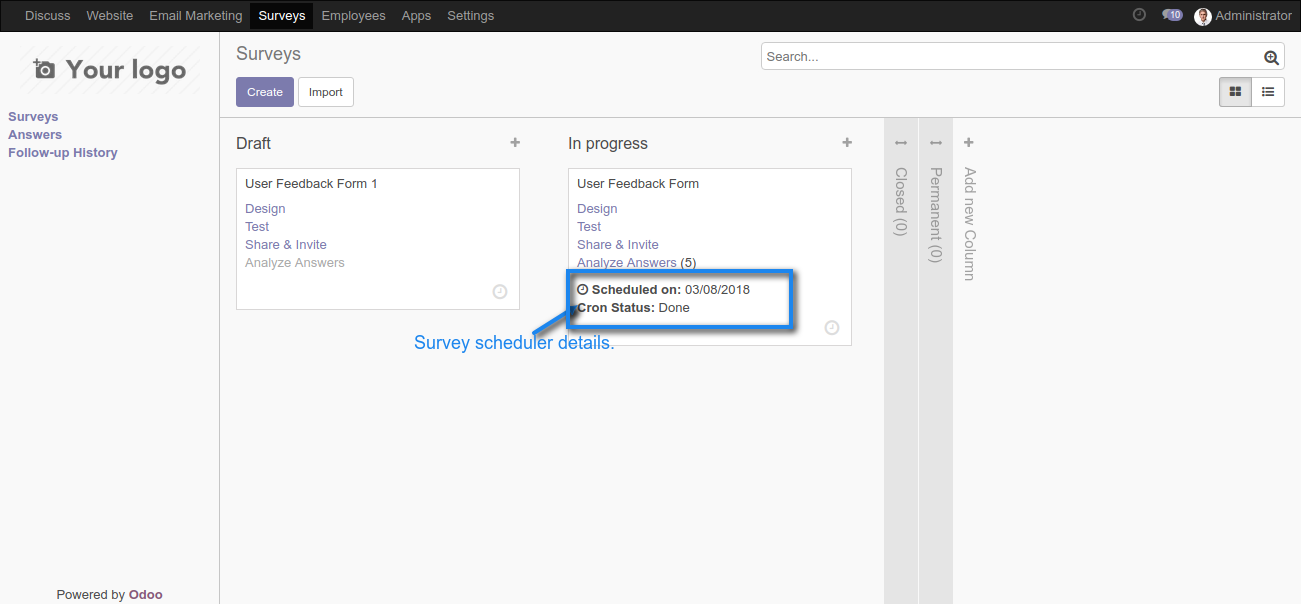Open activity clock on User Feedback Form 1 card
Viewport: 1301px width, 604px height.
(x=500, y=292)
